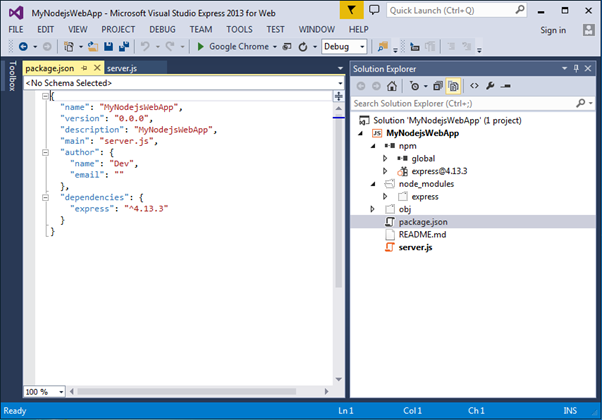The image size is (602, 420).
Task: Open the Debug configuration dropdown
Action: [x=344, y=46]
